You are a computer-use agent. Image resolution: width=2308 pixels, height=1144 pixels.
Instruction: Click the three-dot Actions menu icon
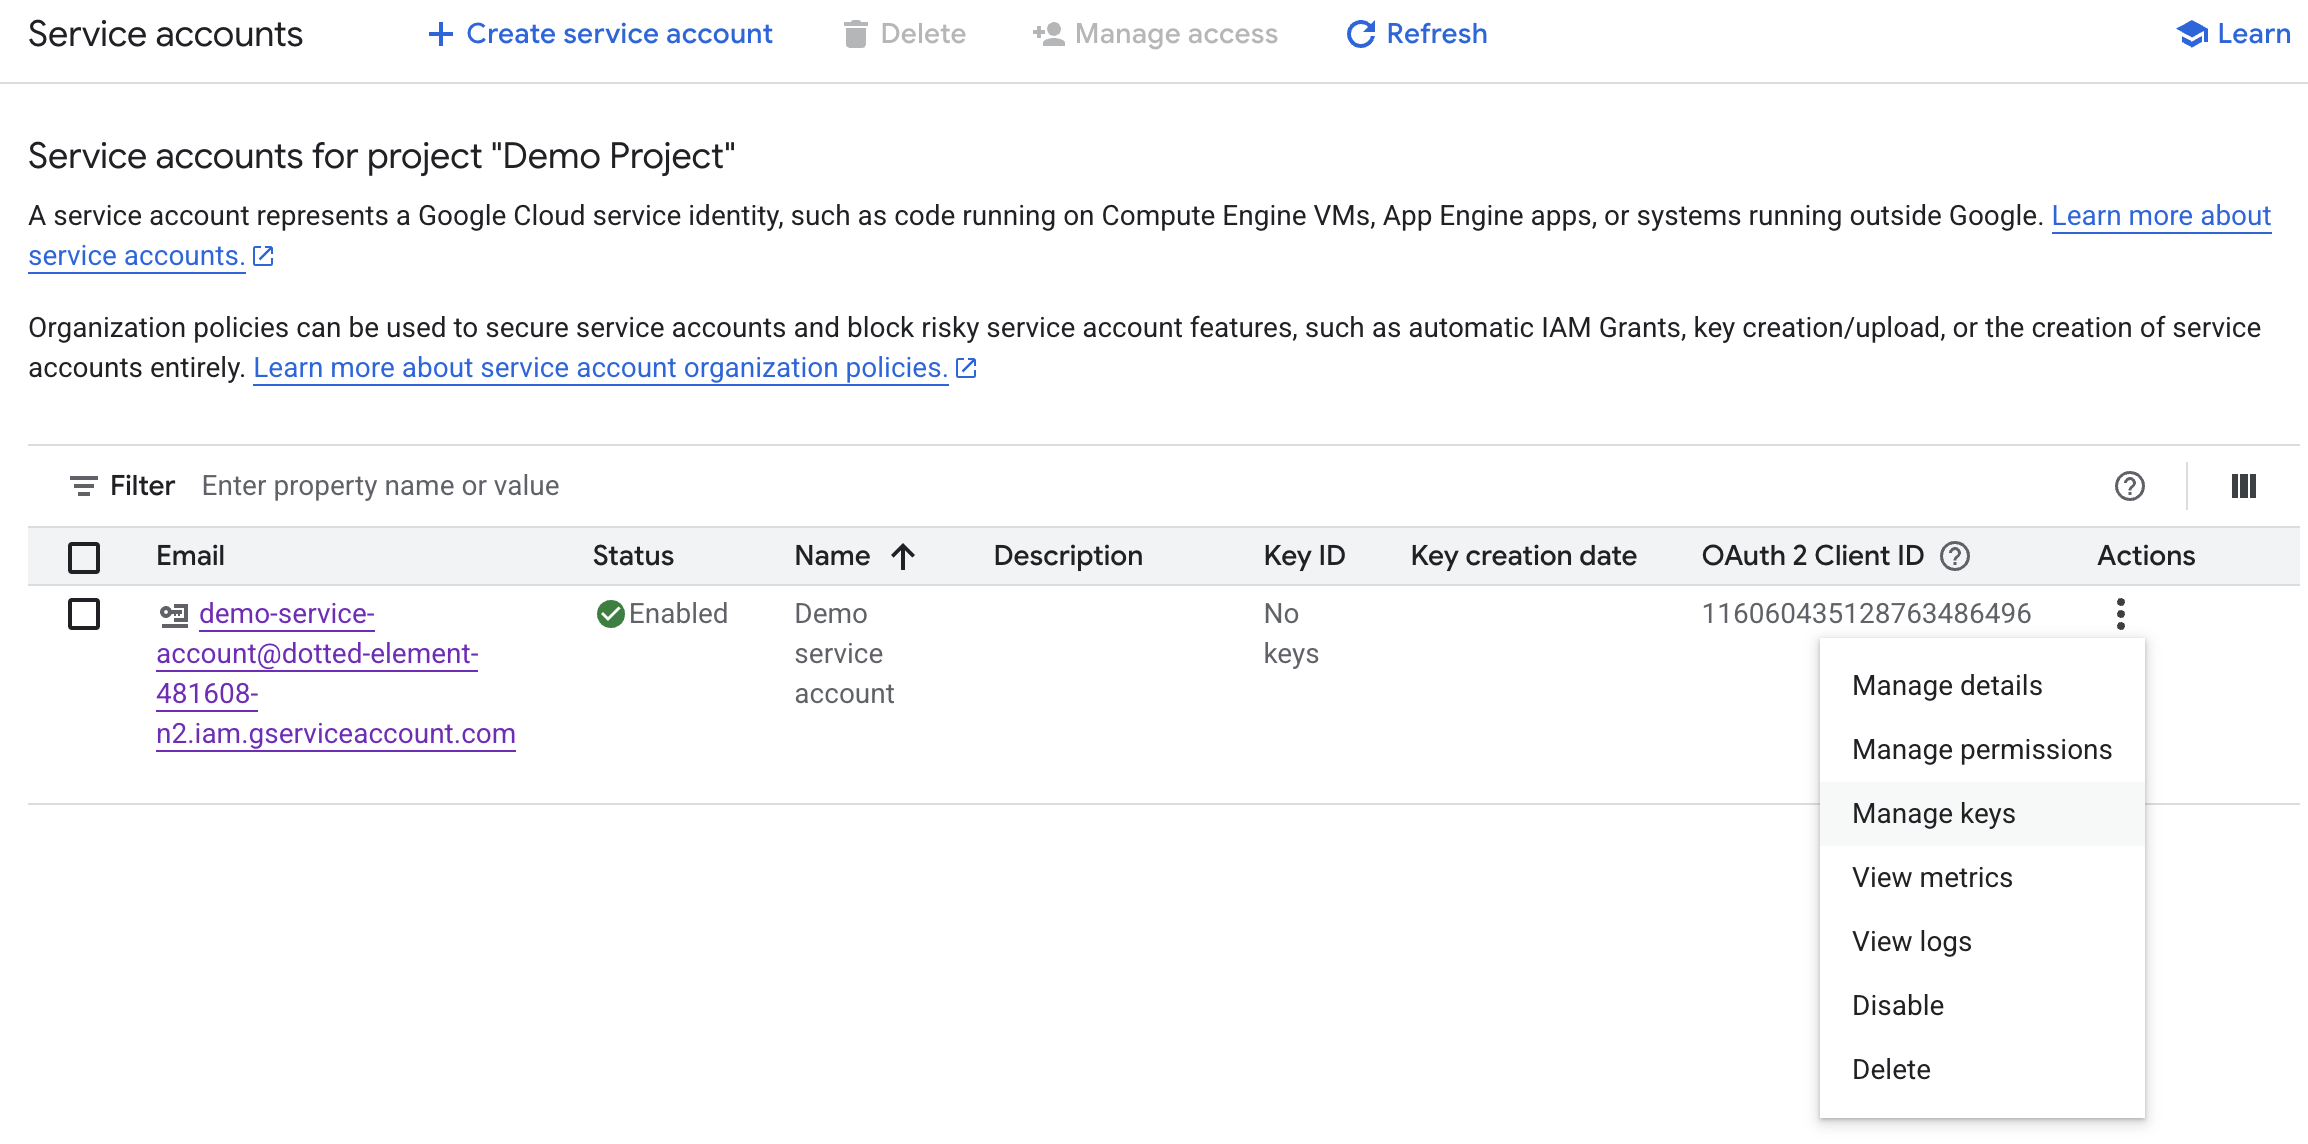tap(2120, 614)
